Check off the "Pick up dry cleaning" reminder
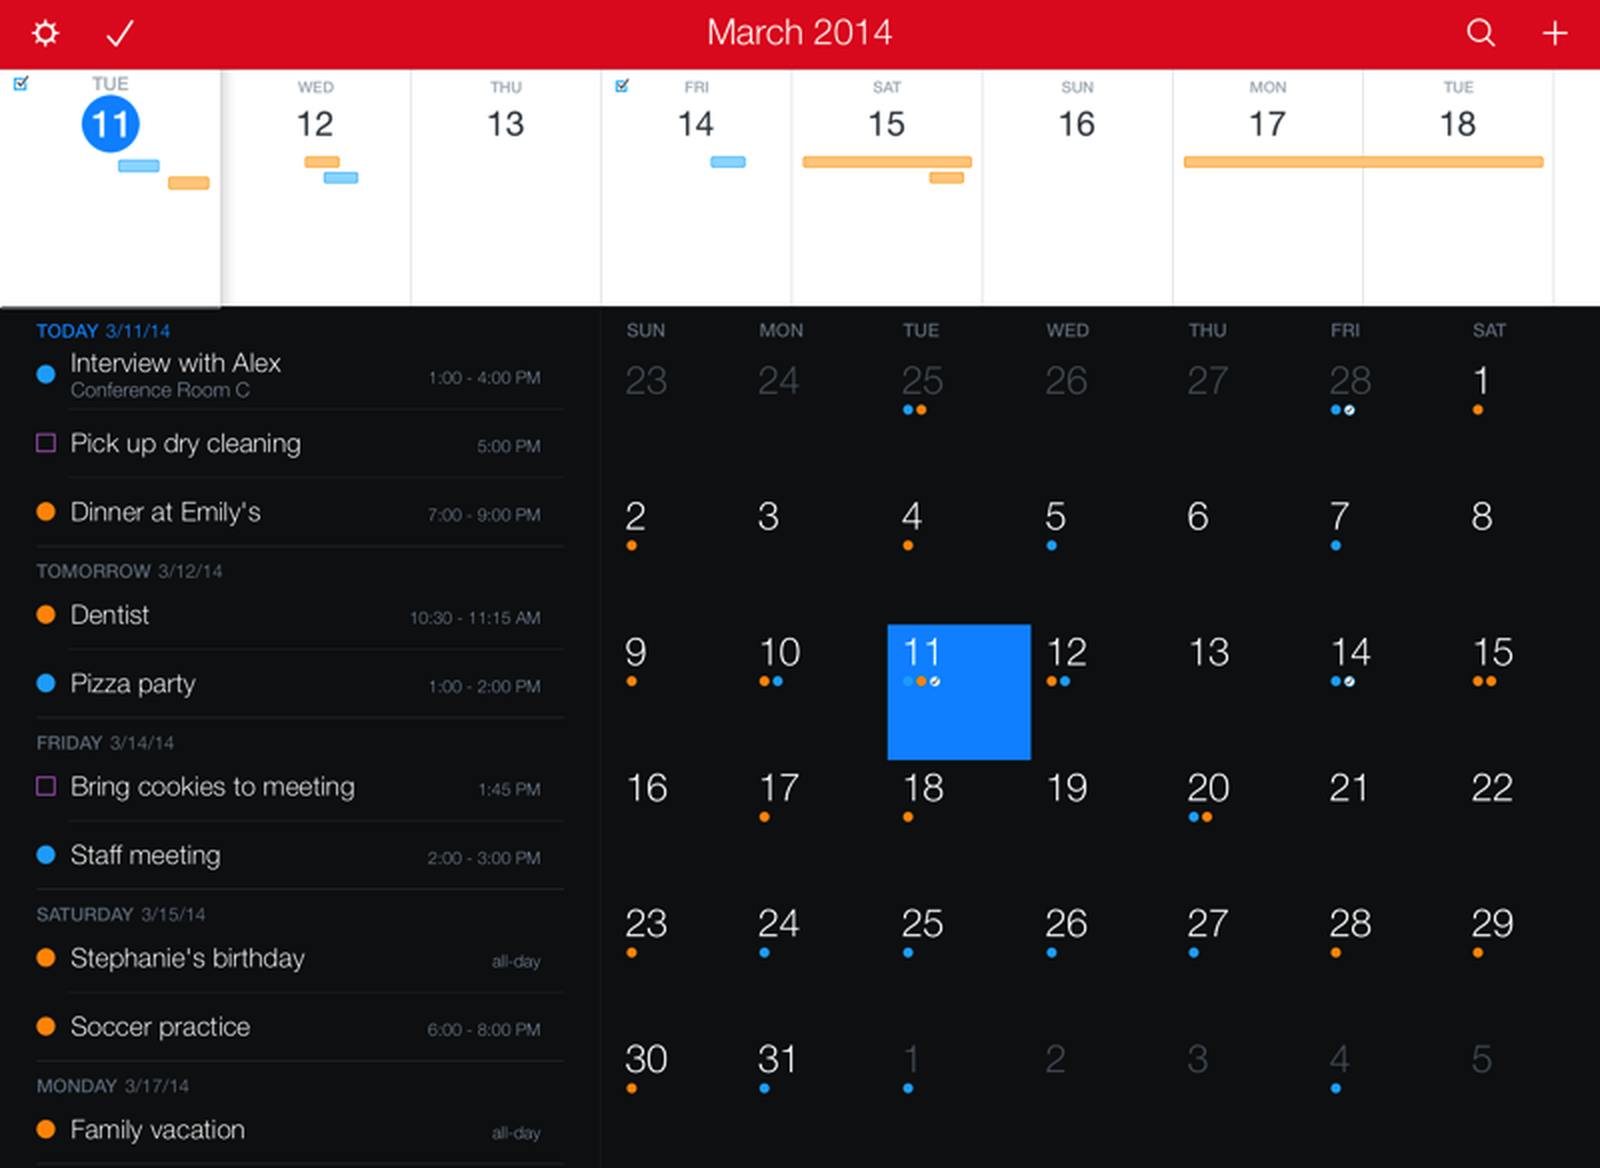Screen dimensions: 1600x1168 (44, 443)
